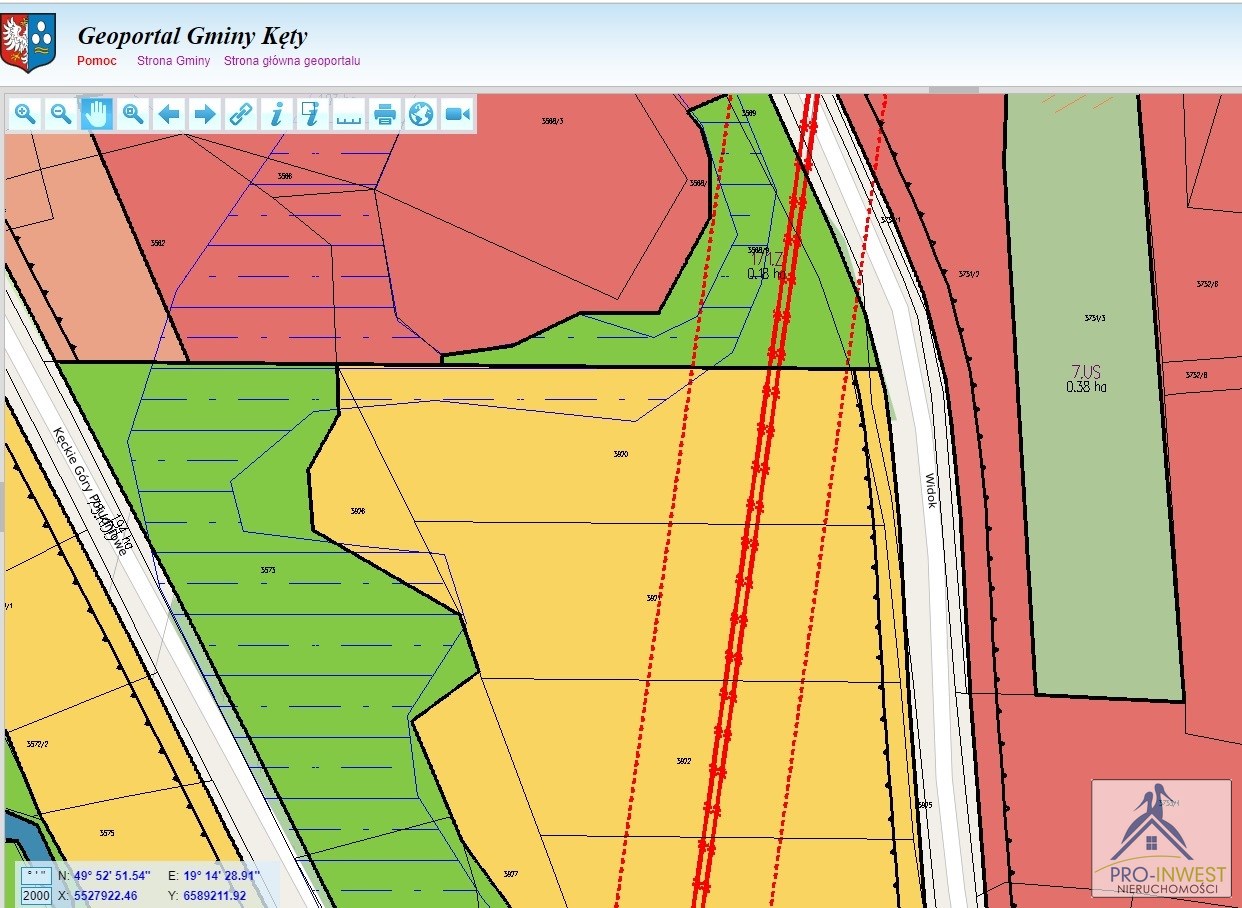Open the Pomoc help link

(97, 61)
